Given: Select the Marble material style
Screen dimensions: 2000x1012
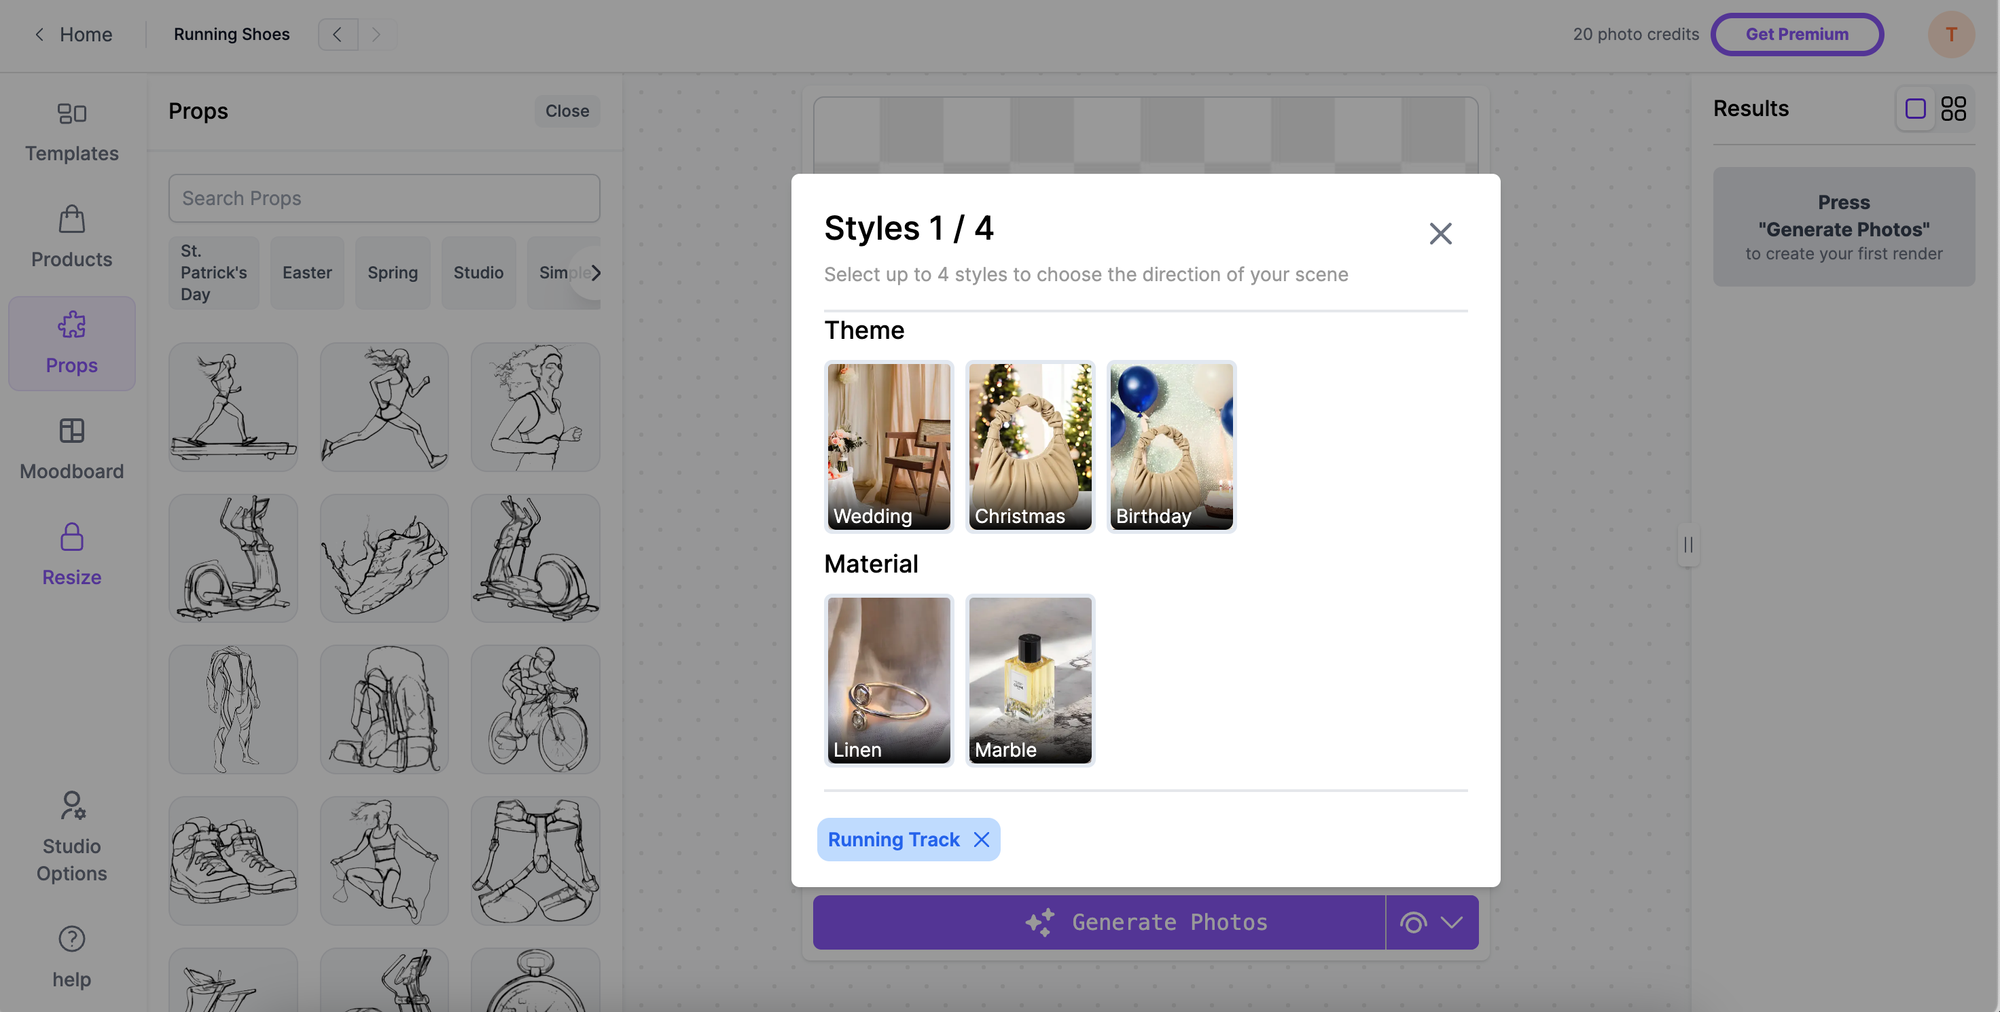Looking at the screenshot, I should (1030, 680).
